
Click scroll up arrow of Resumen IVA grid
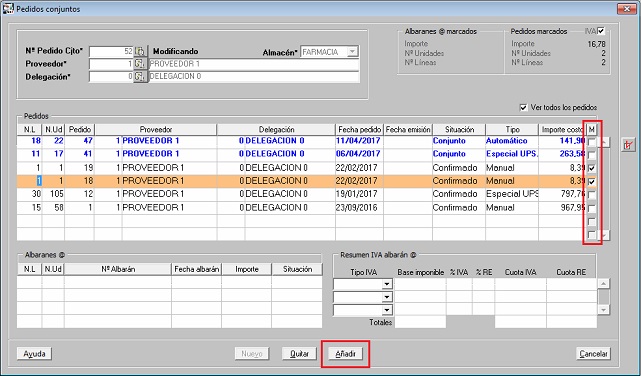click(x=604, y=283)
